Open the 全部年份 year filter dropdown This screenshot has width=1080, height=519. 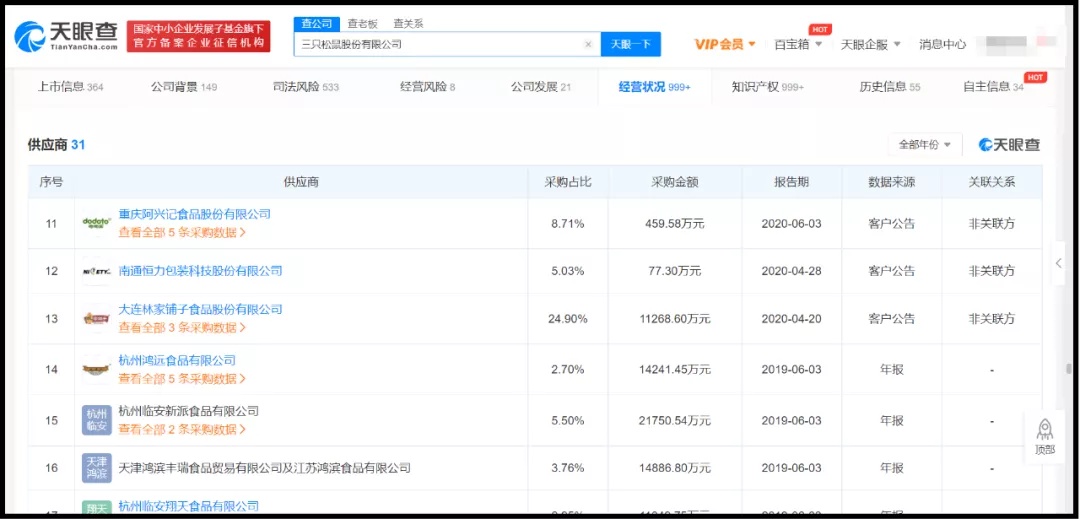tap(925, 145)
